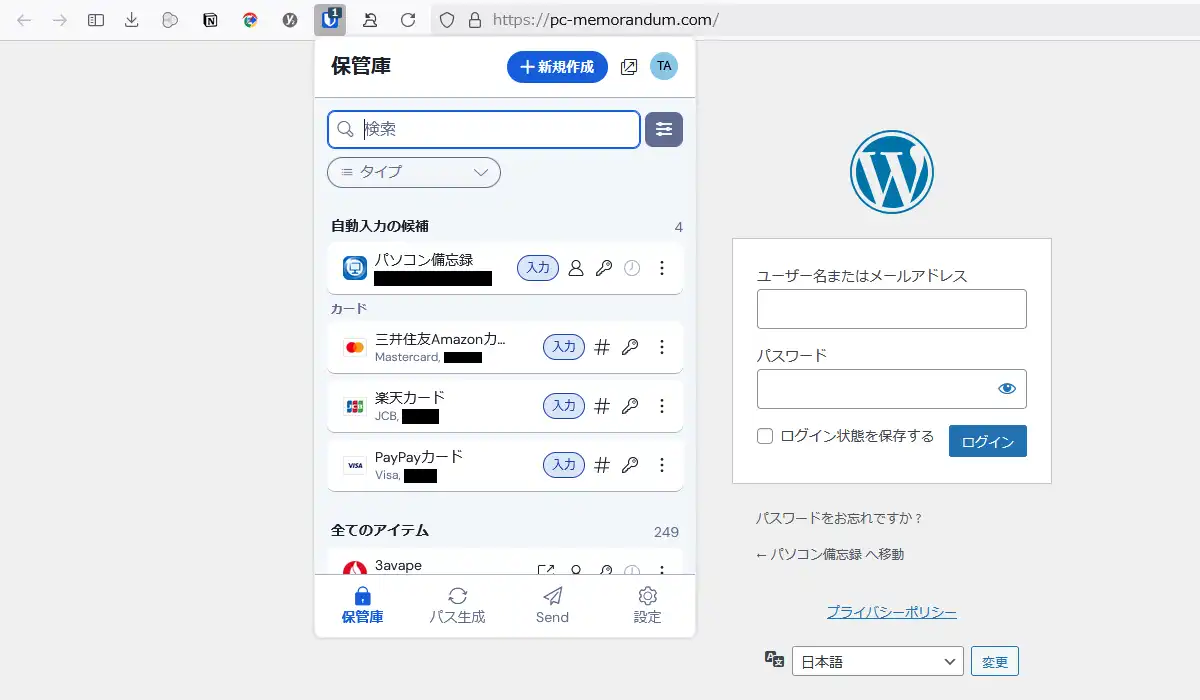
Task: Open the browser downloads icon
Action: pyautogui.click(x=132, y=20)
